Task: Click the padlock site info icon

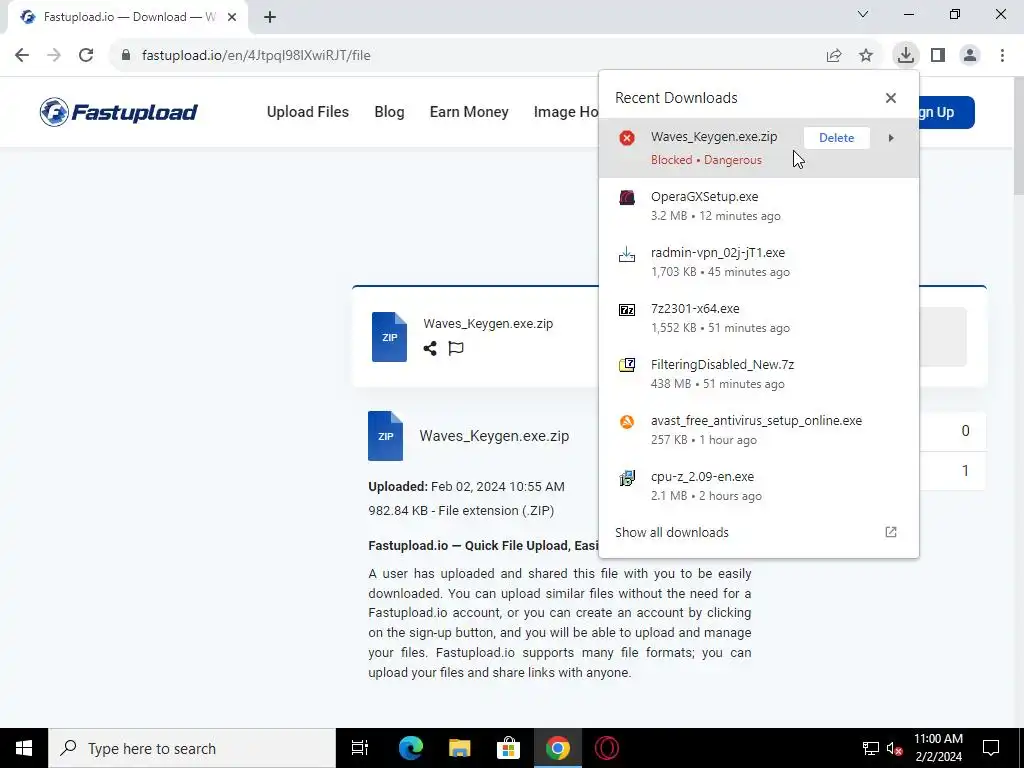Action: [125, 55]
